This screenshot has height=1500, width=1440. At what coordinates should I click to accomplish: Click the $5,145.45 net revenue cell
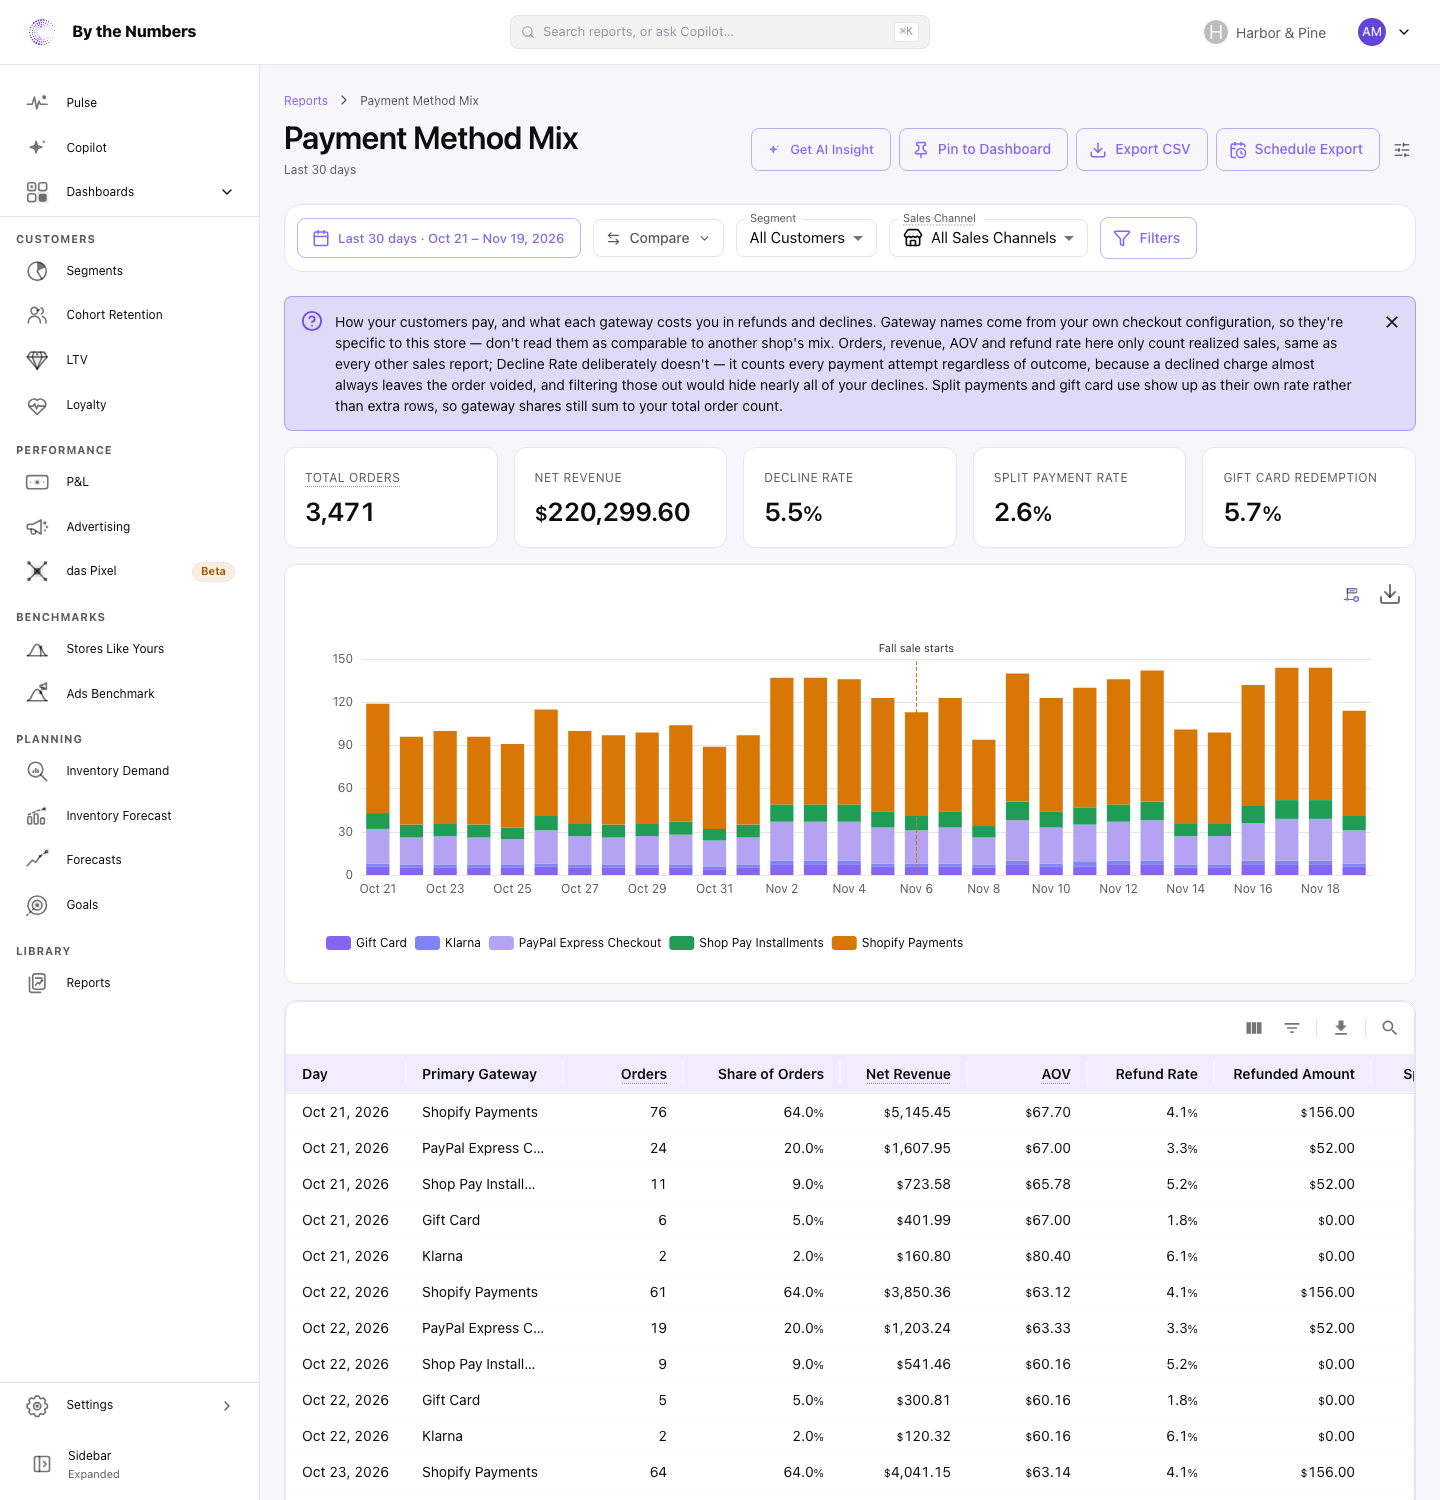(x=917, y=1112)
